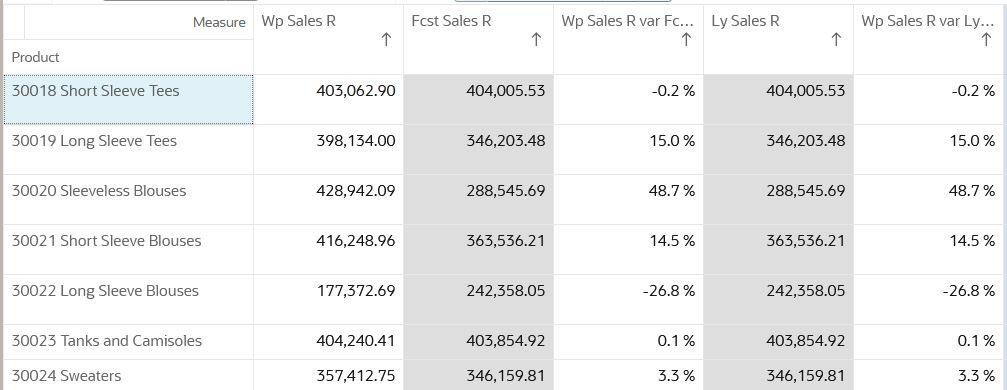
Task: Select the Measure header label
Action: point(219,22)
